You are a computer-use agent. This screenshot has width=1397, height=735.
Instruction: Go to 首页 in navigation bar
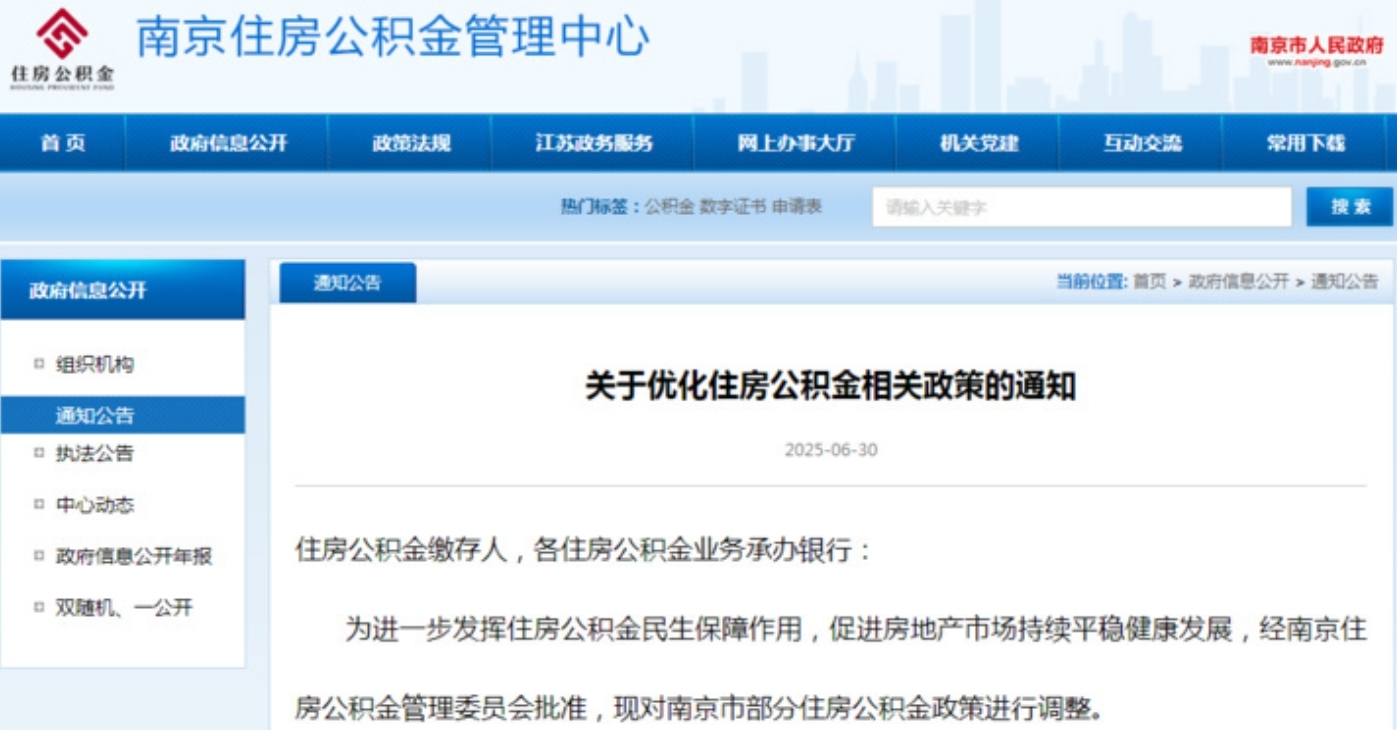click(63, 143)
